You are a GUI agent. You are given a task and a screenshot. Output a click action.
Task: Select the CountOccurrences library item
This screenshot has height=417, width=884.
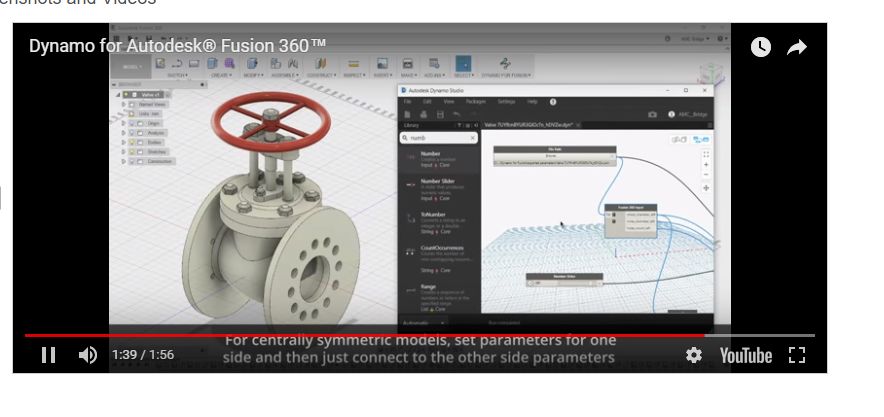440,259
